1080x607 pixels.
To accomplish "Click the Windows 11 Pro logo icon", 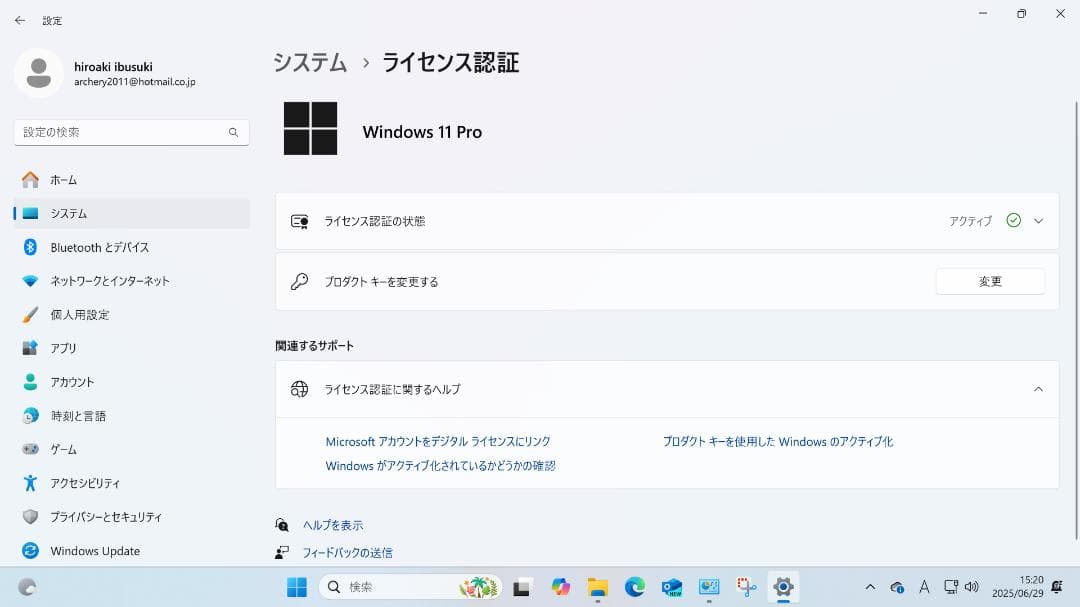I will [x=310, y=128].
